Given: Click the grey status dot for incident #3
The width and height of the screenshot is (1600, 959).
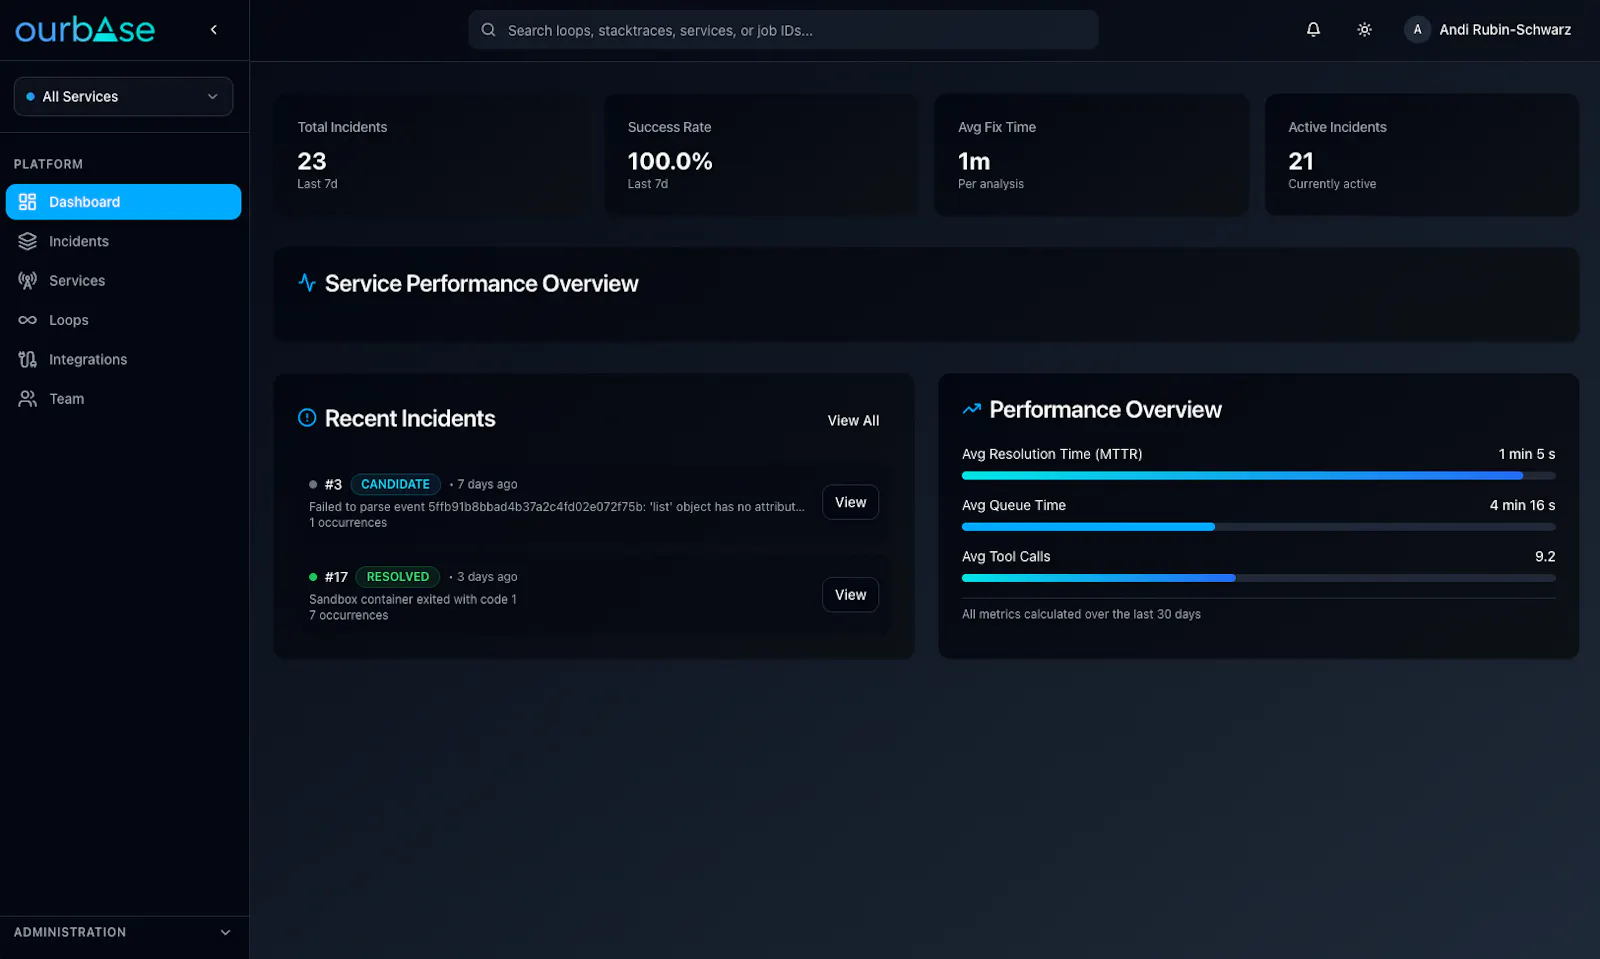Looking at the screenshot, I should coord(313,485).
